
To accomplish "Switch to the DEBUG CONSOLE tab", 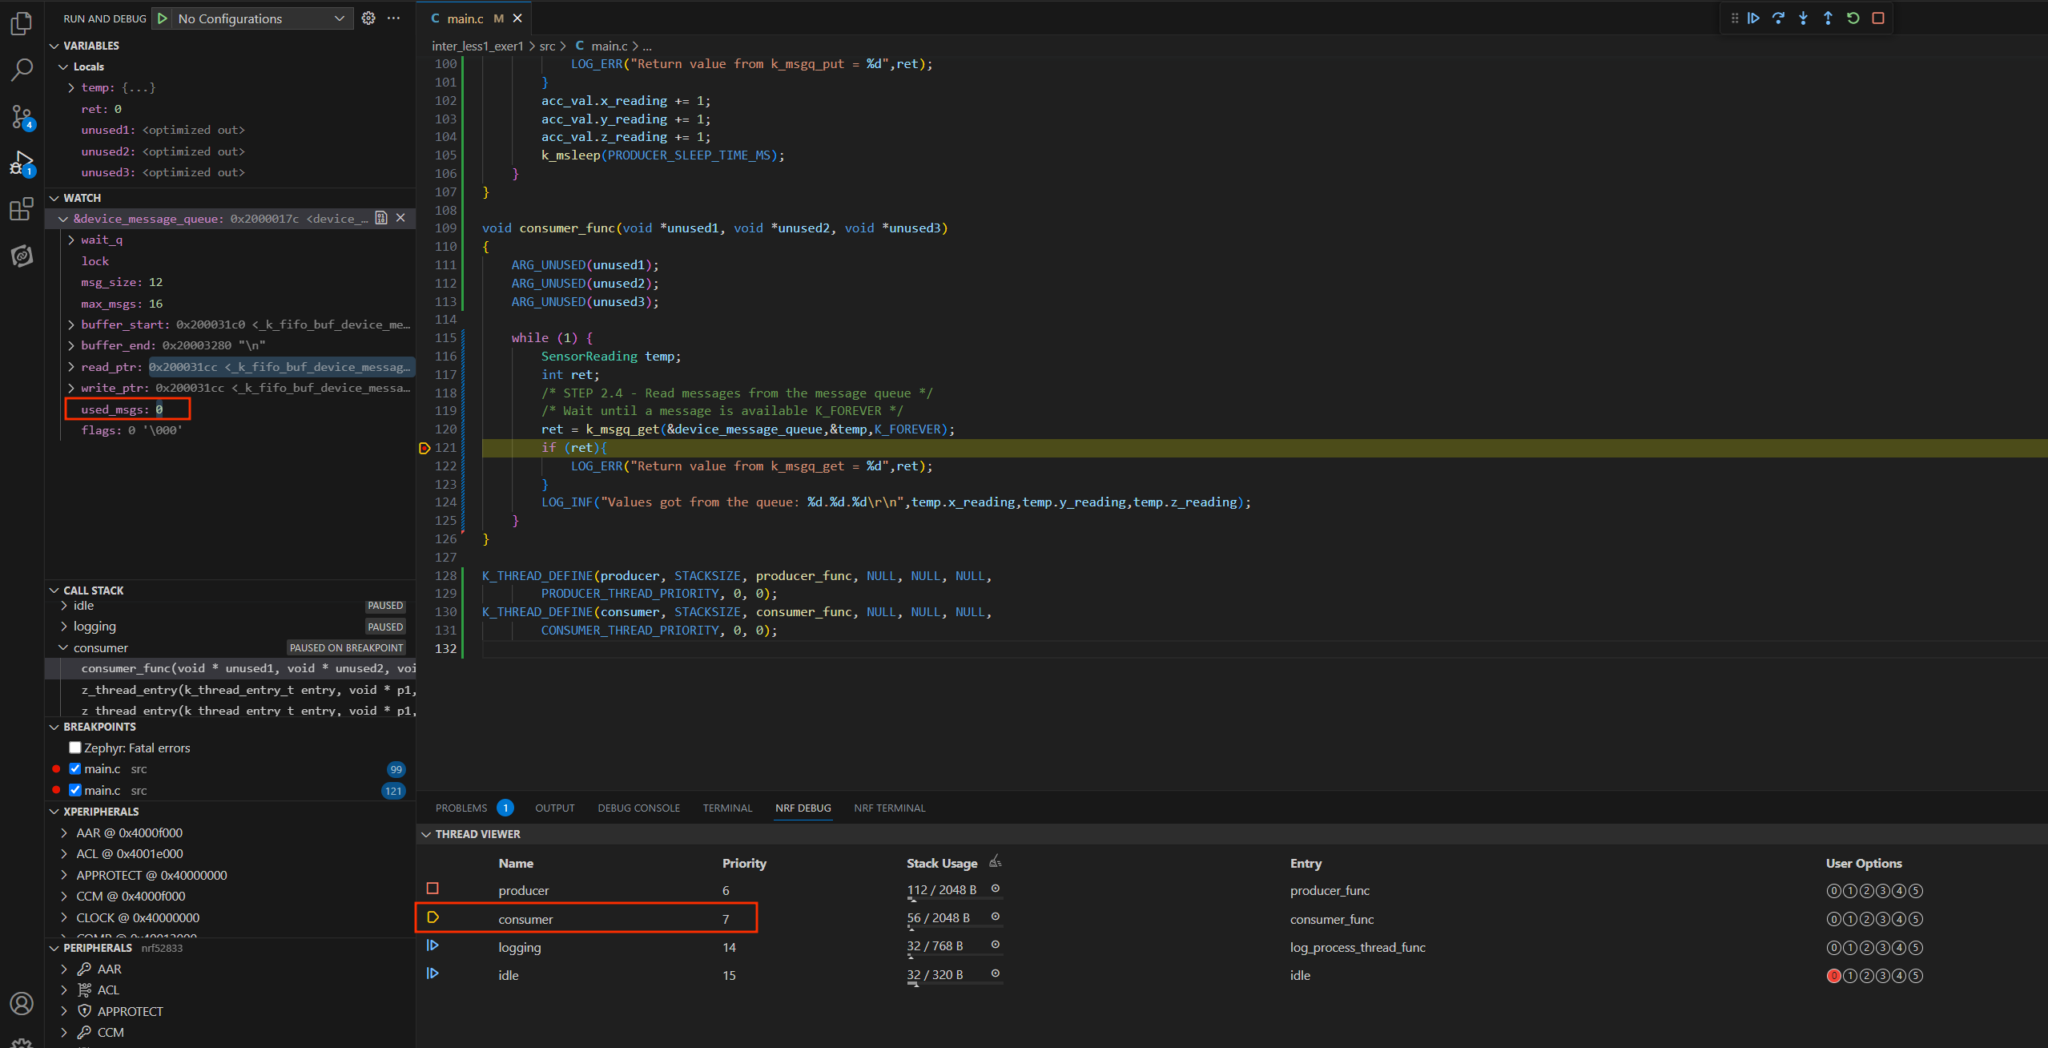I will (x=638, y=808).
